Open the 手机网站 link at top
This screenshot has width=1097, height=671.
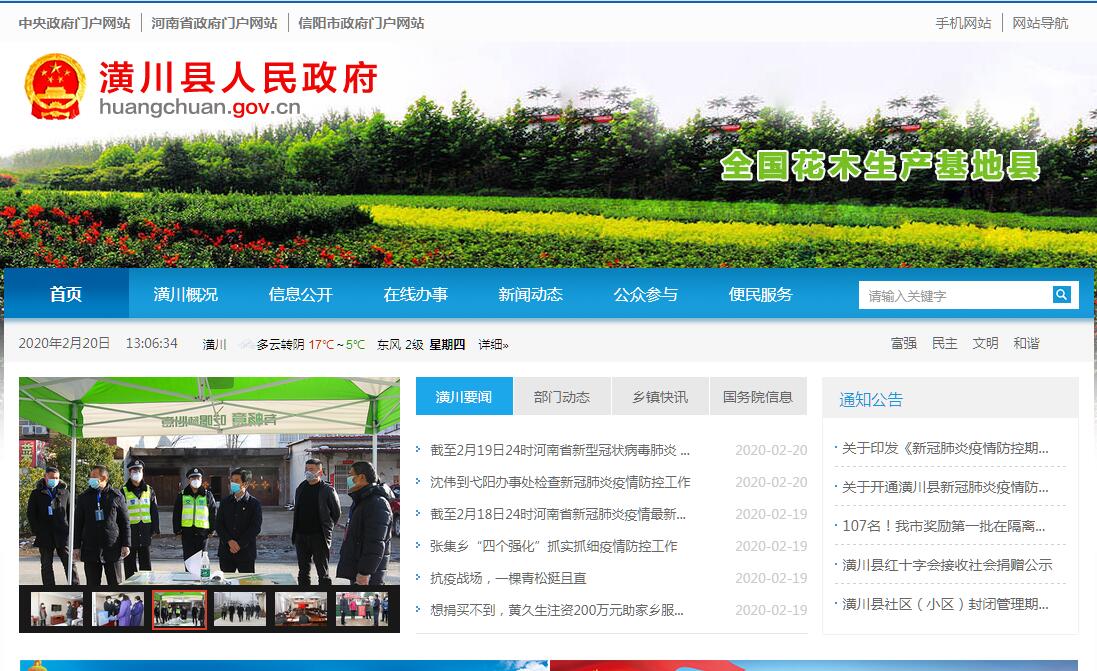[963, 23]
